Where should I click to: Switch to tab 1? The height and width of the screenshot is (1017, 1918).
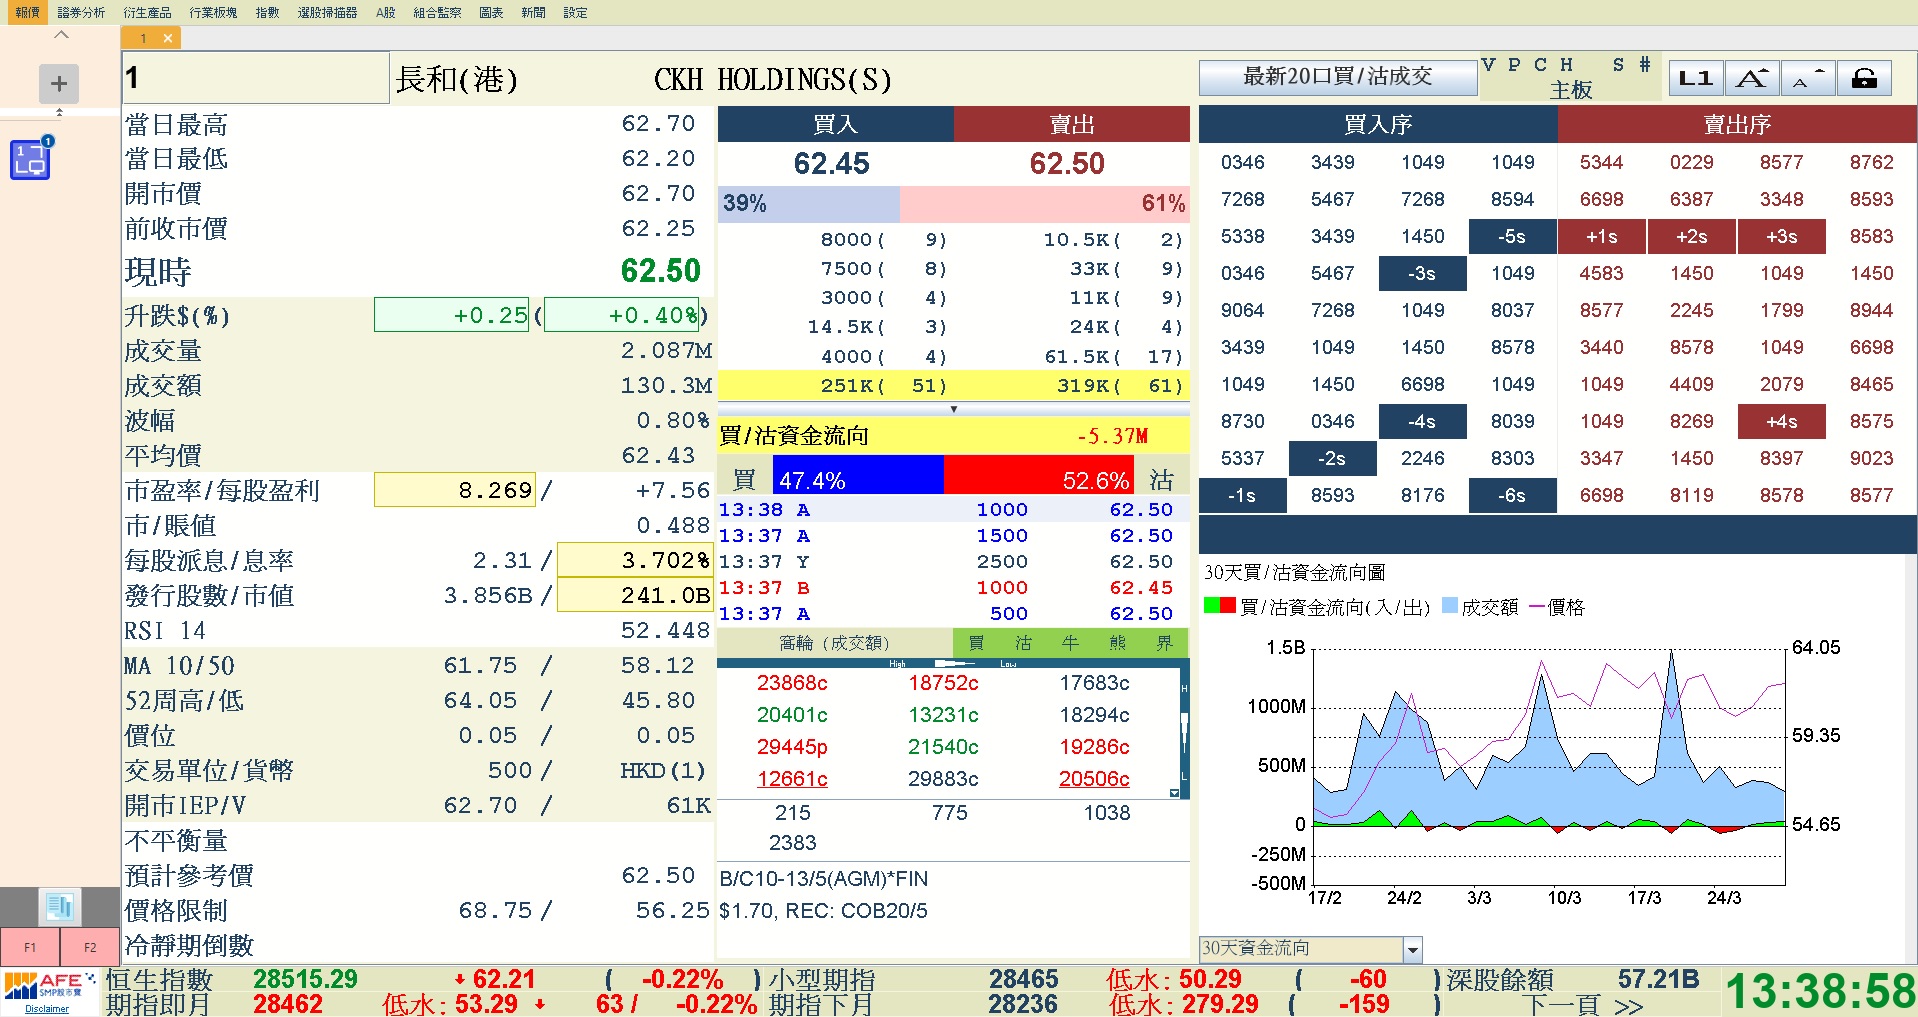coord(143,38)
